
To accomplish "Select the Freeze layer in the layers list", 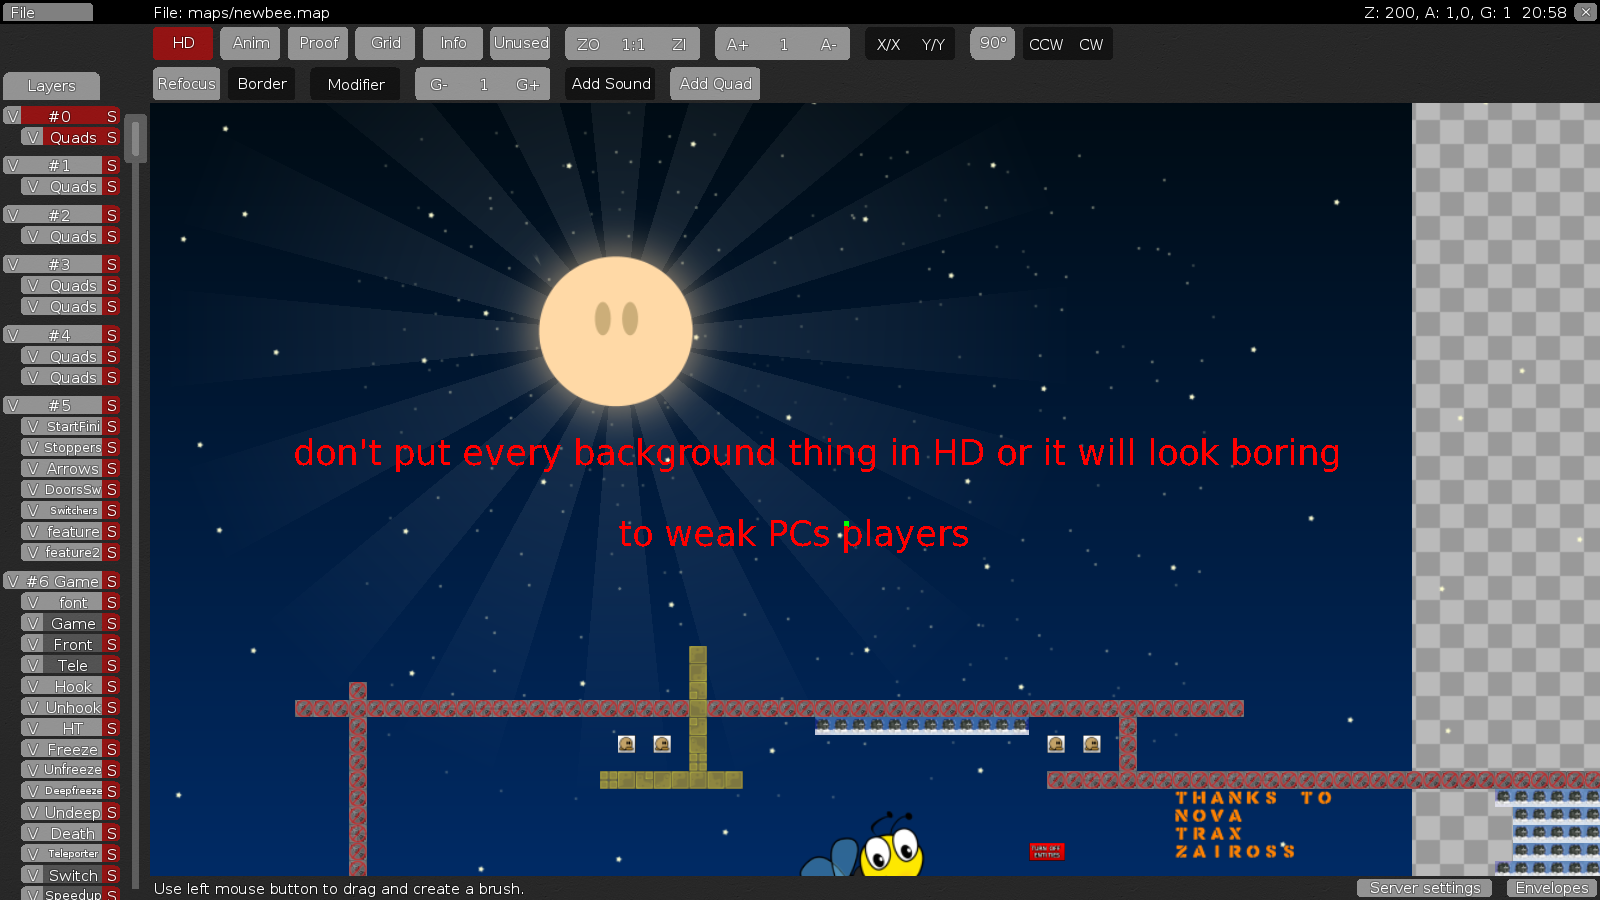I will [70, 748].
